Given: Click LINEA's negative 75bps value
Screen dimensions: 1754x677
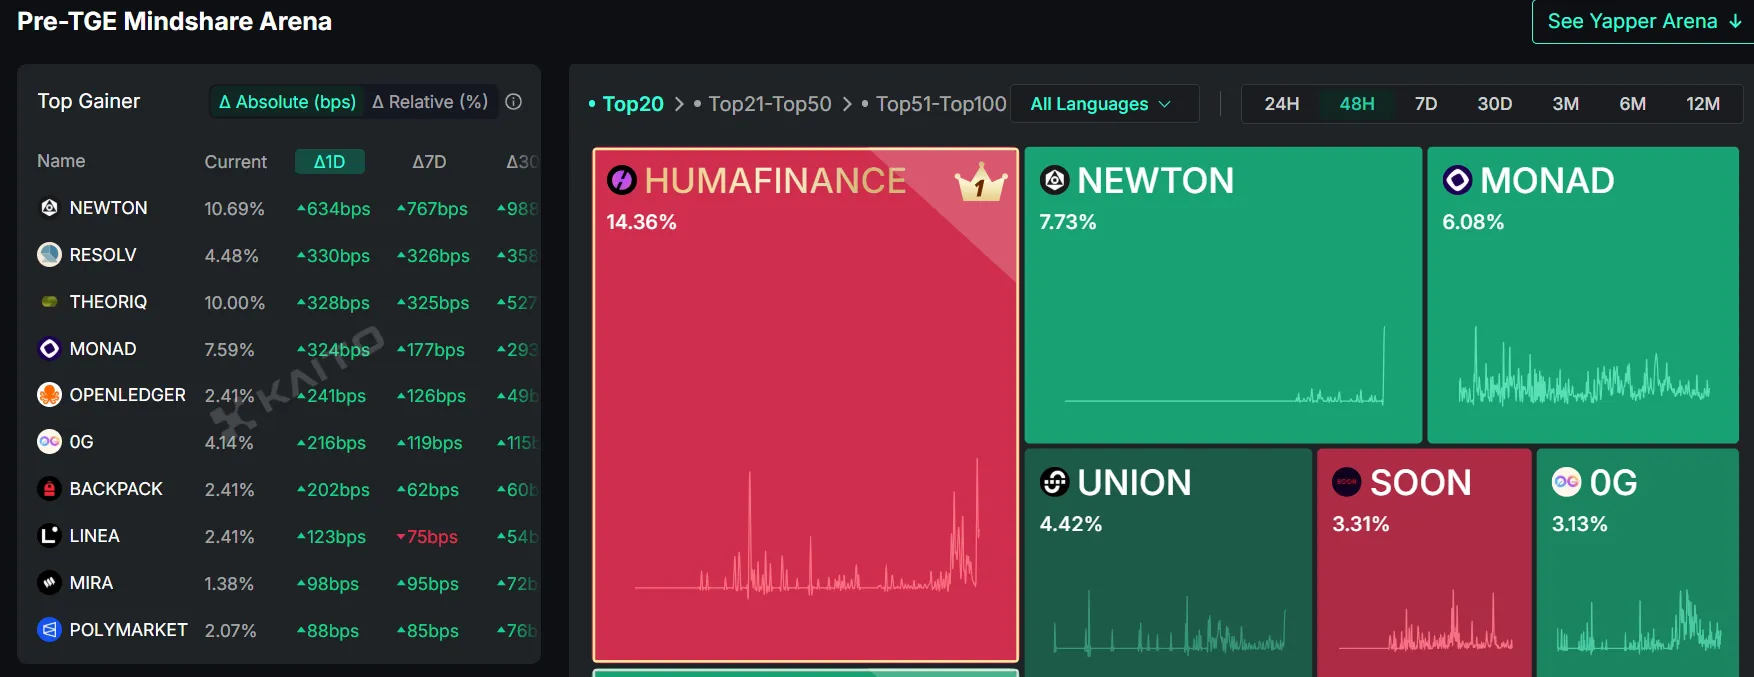Looking at the screenshot, I should (x=427, y=536).
